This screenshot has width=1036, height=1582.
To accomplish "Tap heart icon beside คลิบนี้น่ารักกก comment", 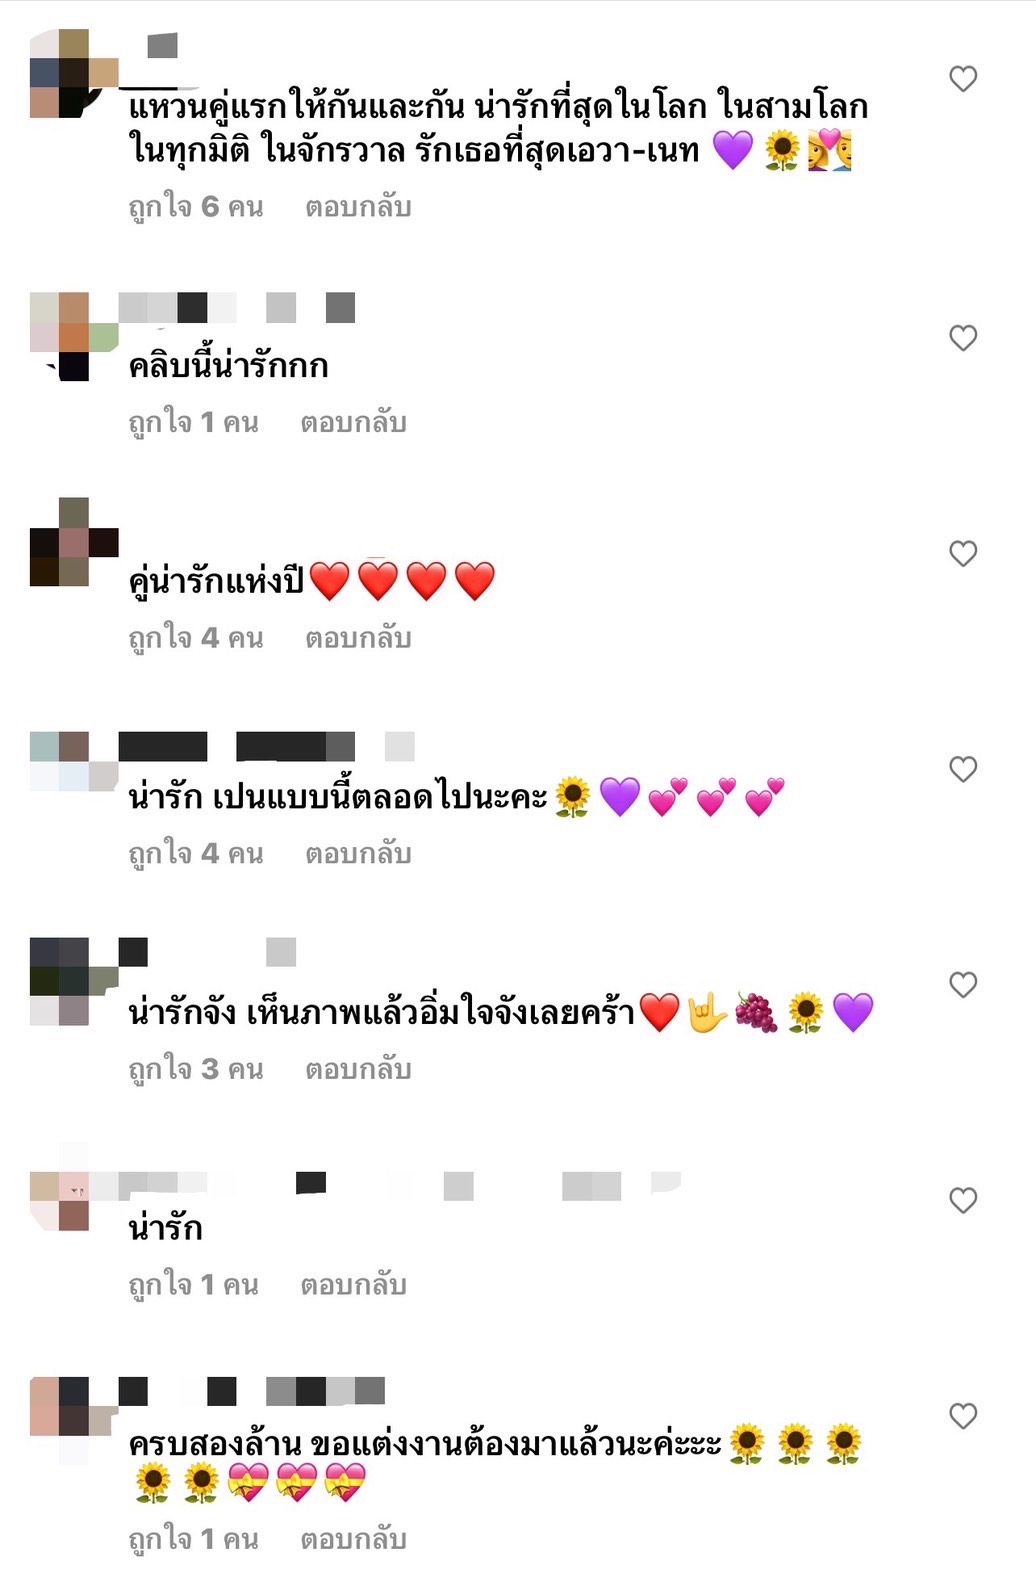I will 963,338.
